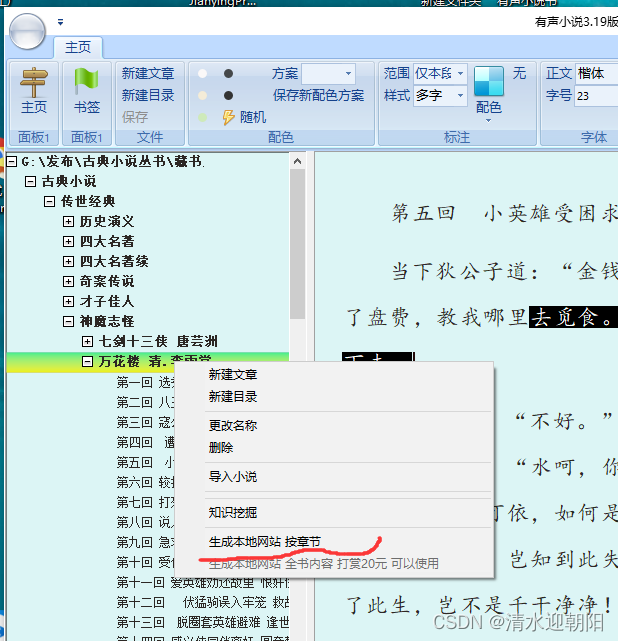Screen dimensions: 618x641
Task: Collapse the 神魔志怪 tree node
Action: pos(68,321)
